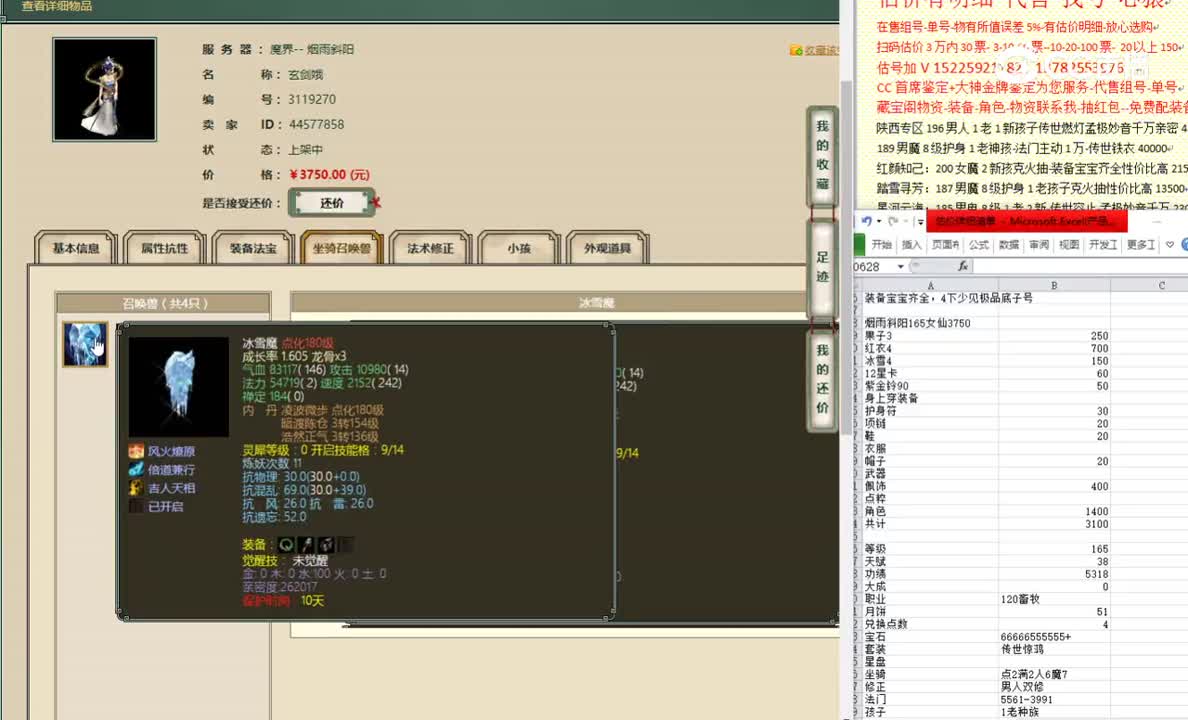Click the 还价 bargain button

pyautogui.click(x=331, y=203)
